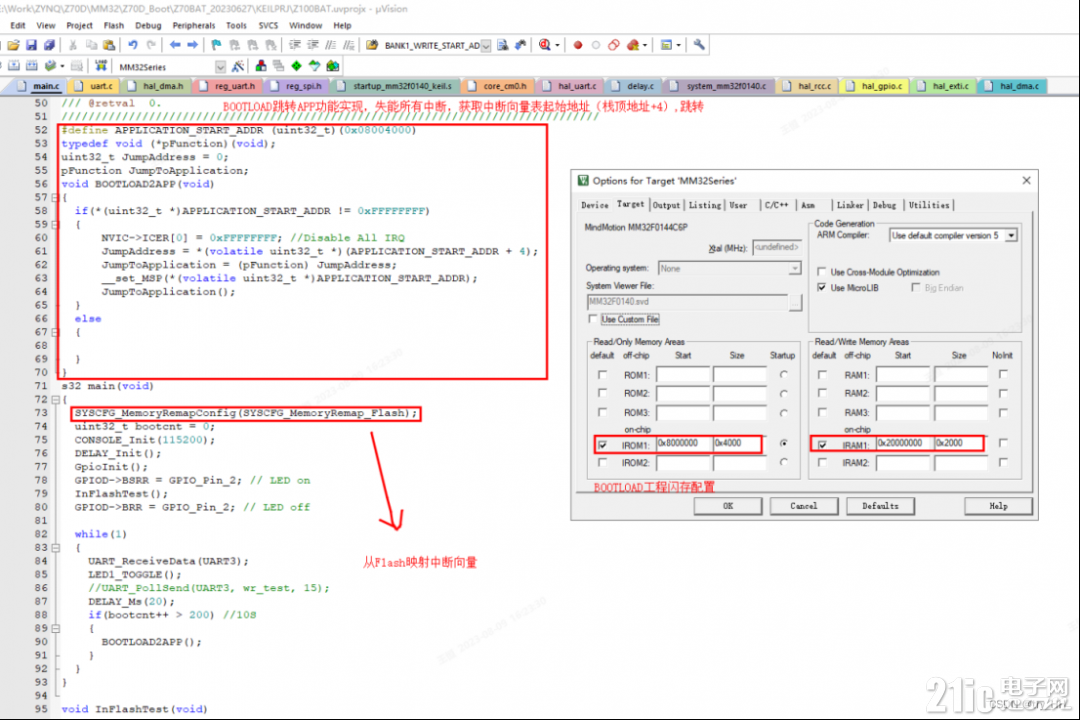Click the Manage Project Items icon

(x=260, y=66)
